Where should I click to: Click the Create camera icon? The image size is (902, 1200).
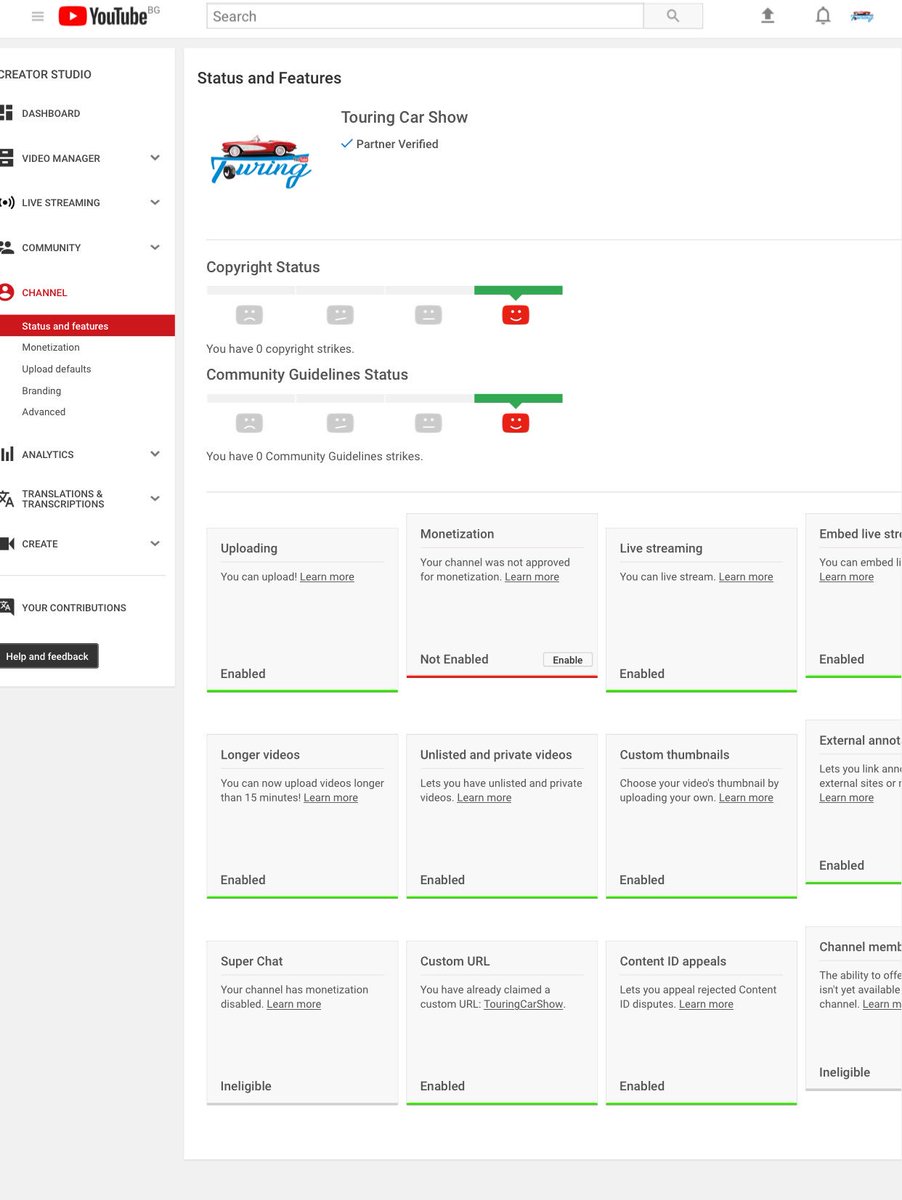(x=6, y=544)
